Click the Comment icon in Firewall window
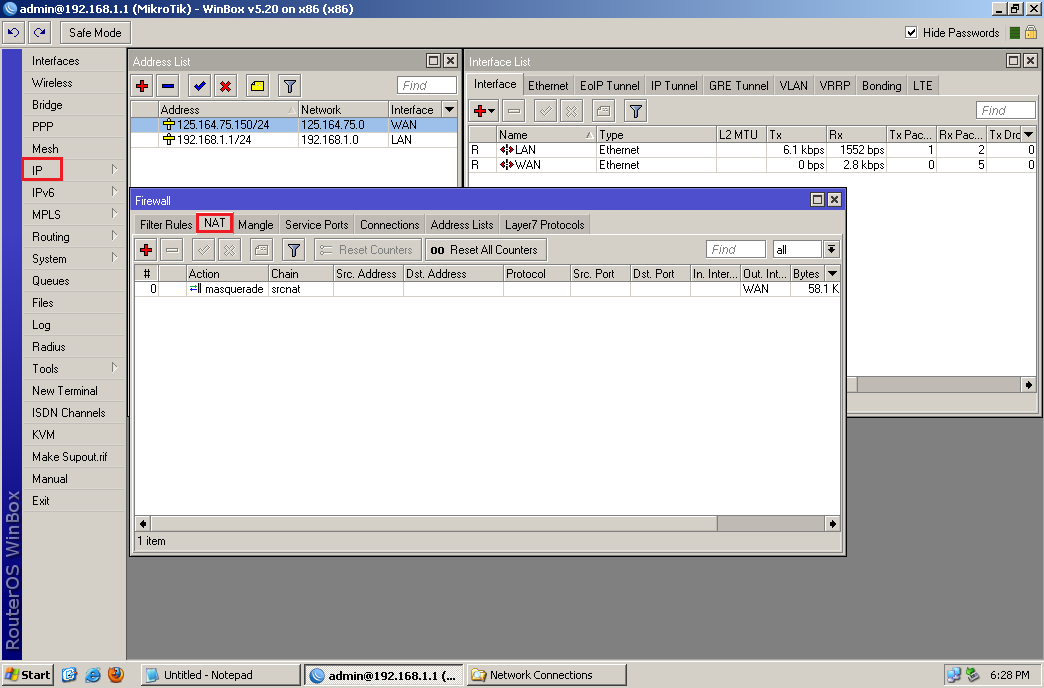 point(262,250)
